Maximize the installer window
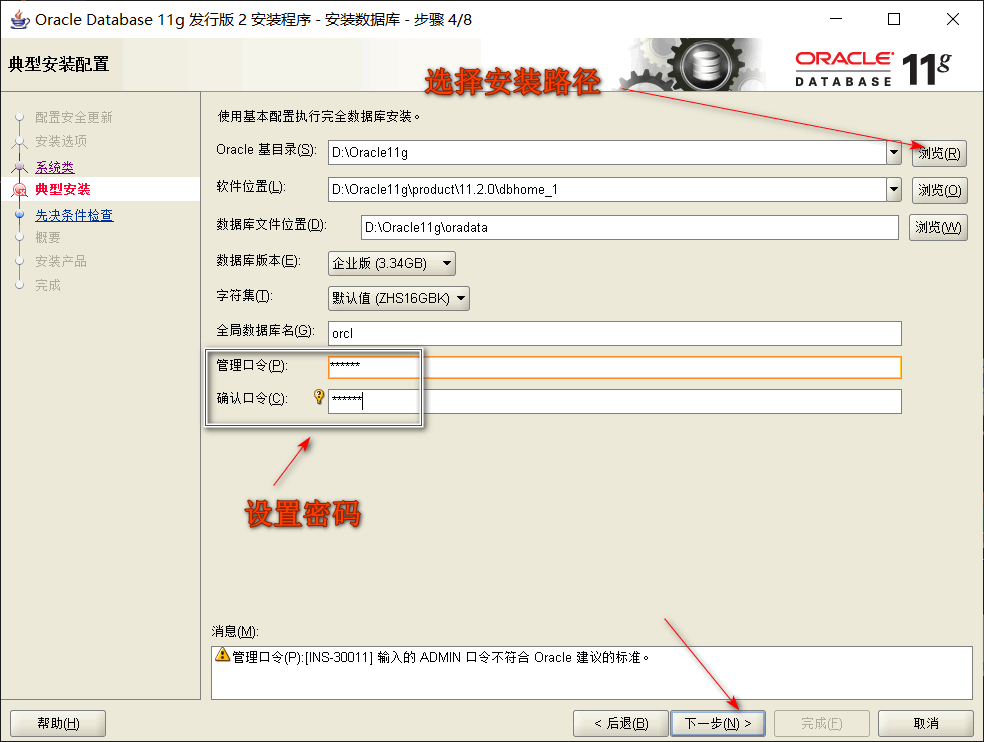Viewport: 984px width, 742px height. 894,19
